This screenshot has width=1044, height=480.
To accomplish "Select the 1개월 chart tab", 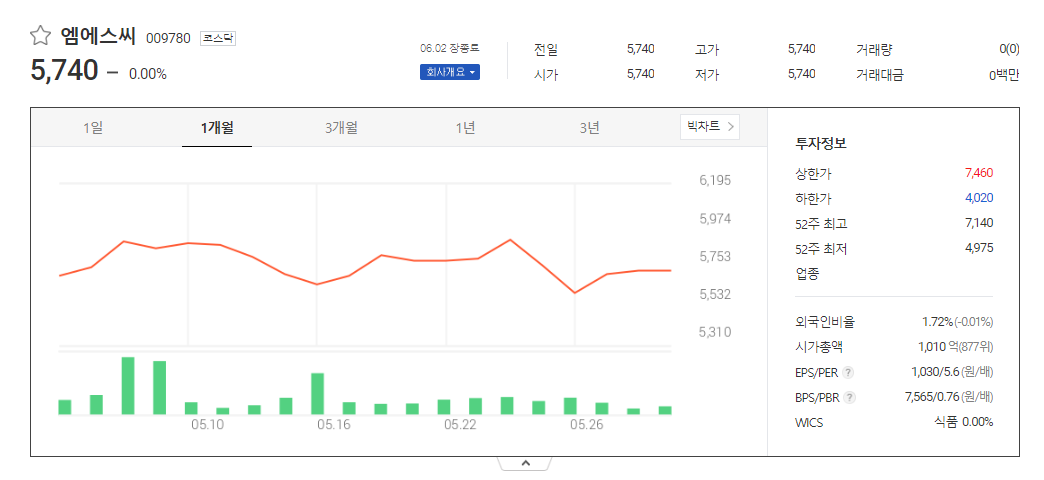I will tap(217, 128).
